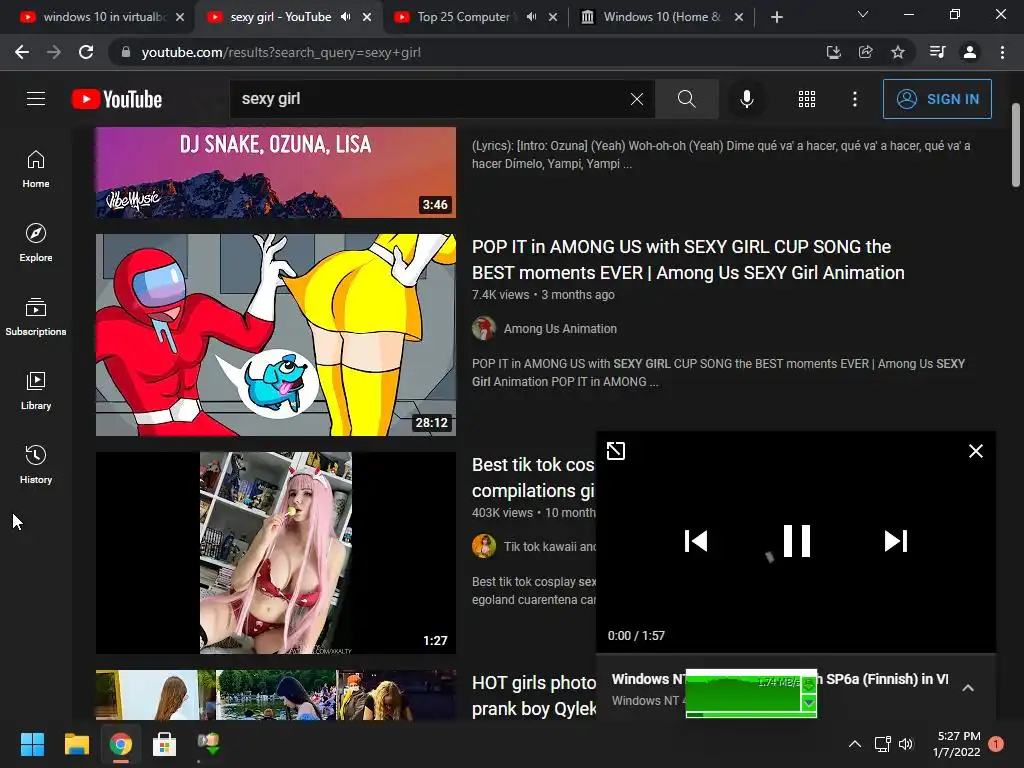1024x768 pixels.
Task: Click the SIGN IN button
Action: [x=937, y=99]
